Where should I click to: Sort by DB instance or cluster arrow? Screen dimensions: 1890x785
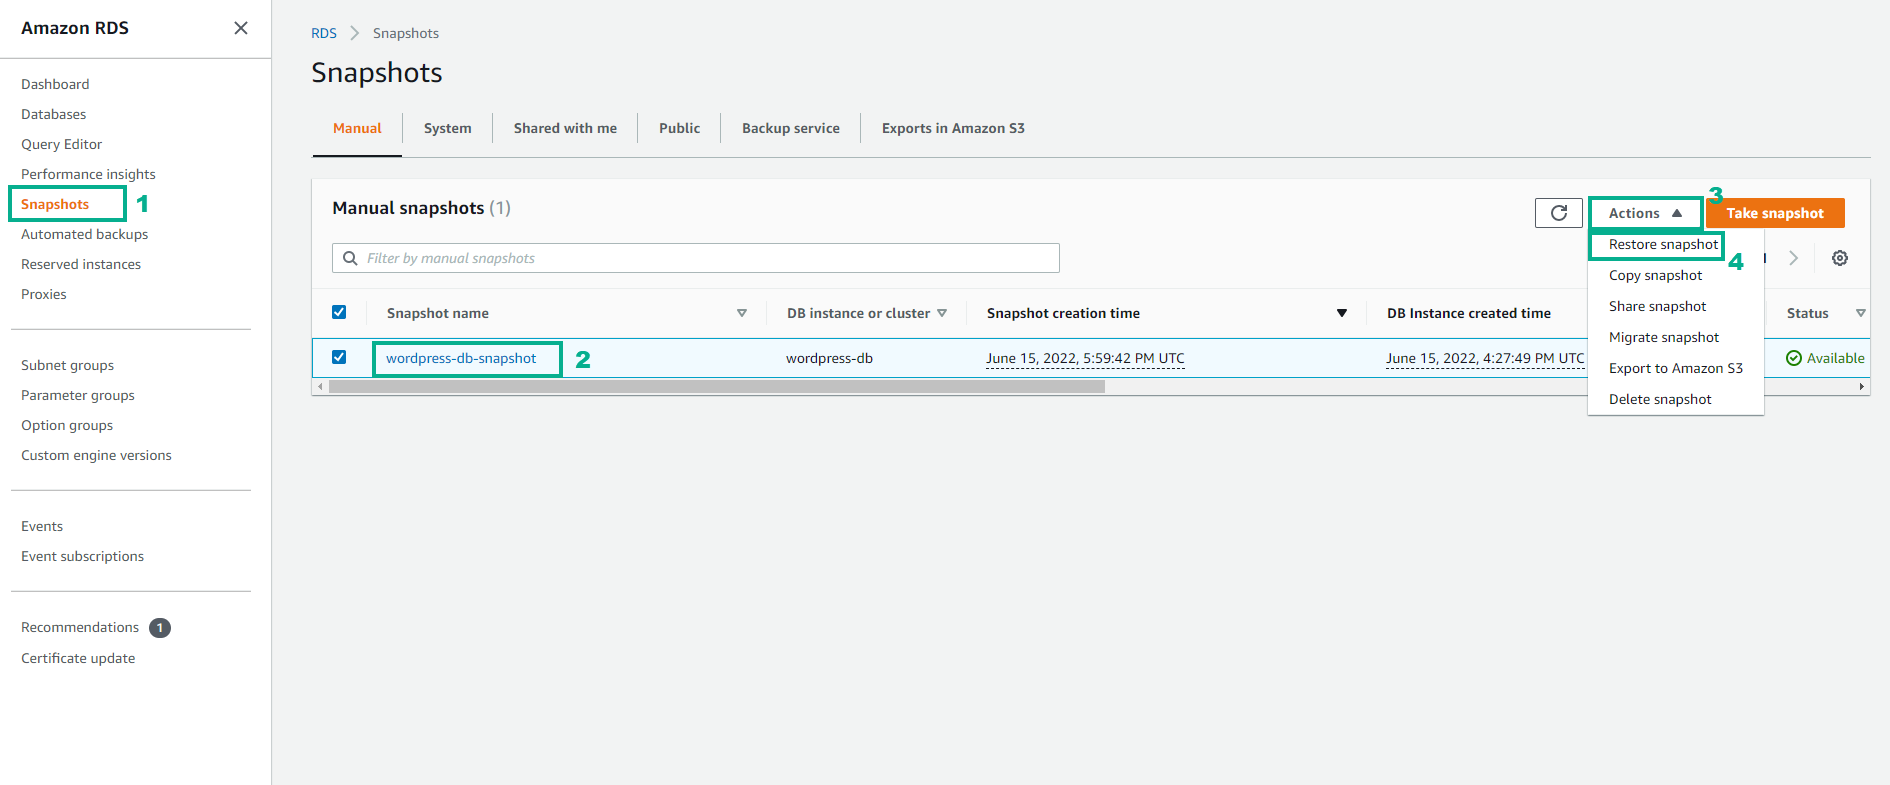point(942,313)
